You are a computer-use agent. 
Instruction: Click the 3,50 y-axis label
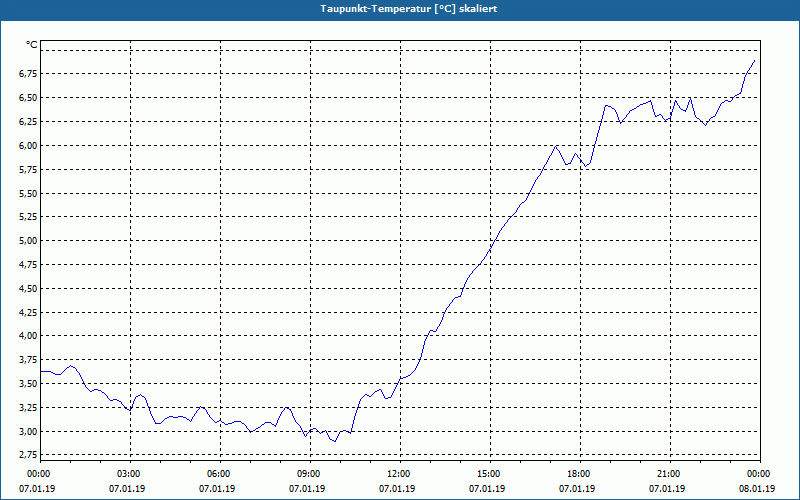(28, 384)
